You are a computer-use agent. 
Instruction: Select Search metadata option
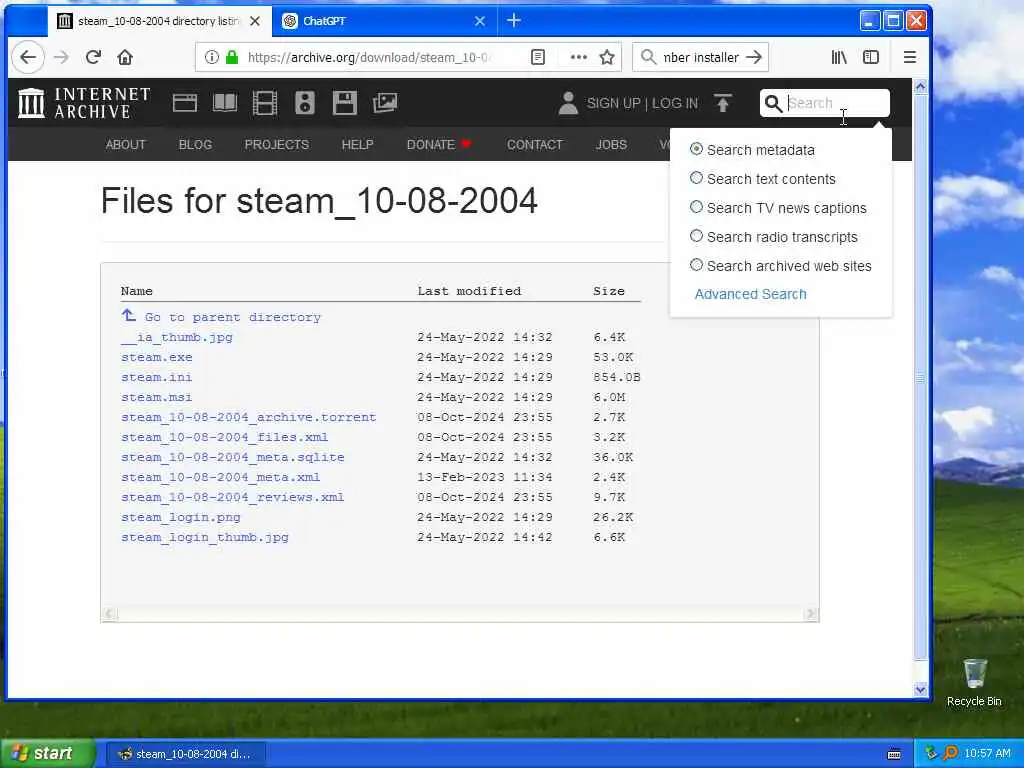[696, 150]
